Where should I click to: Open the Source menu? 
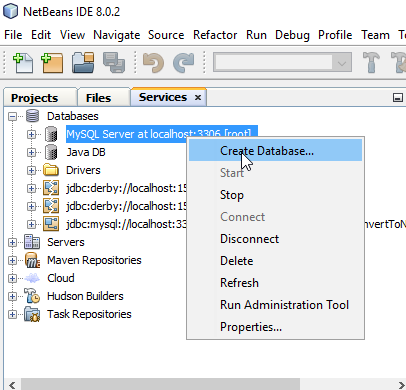click(166, 35)
